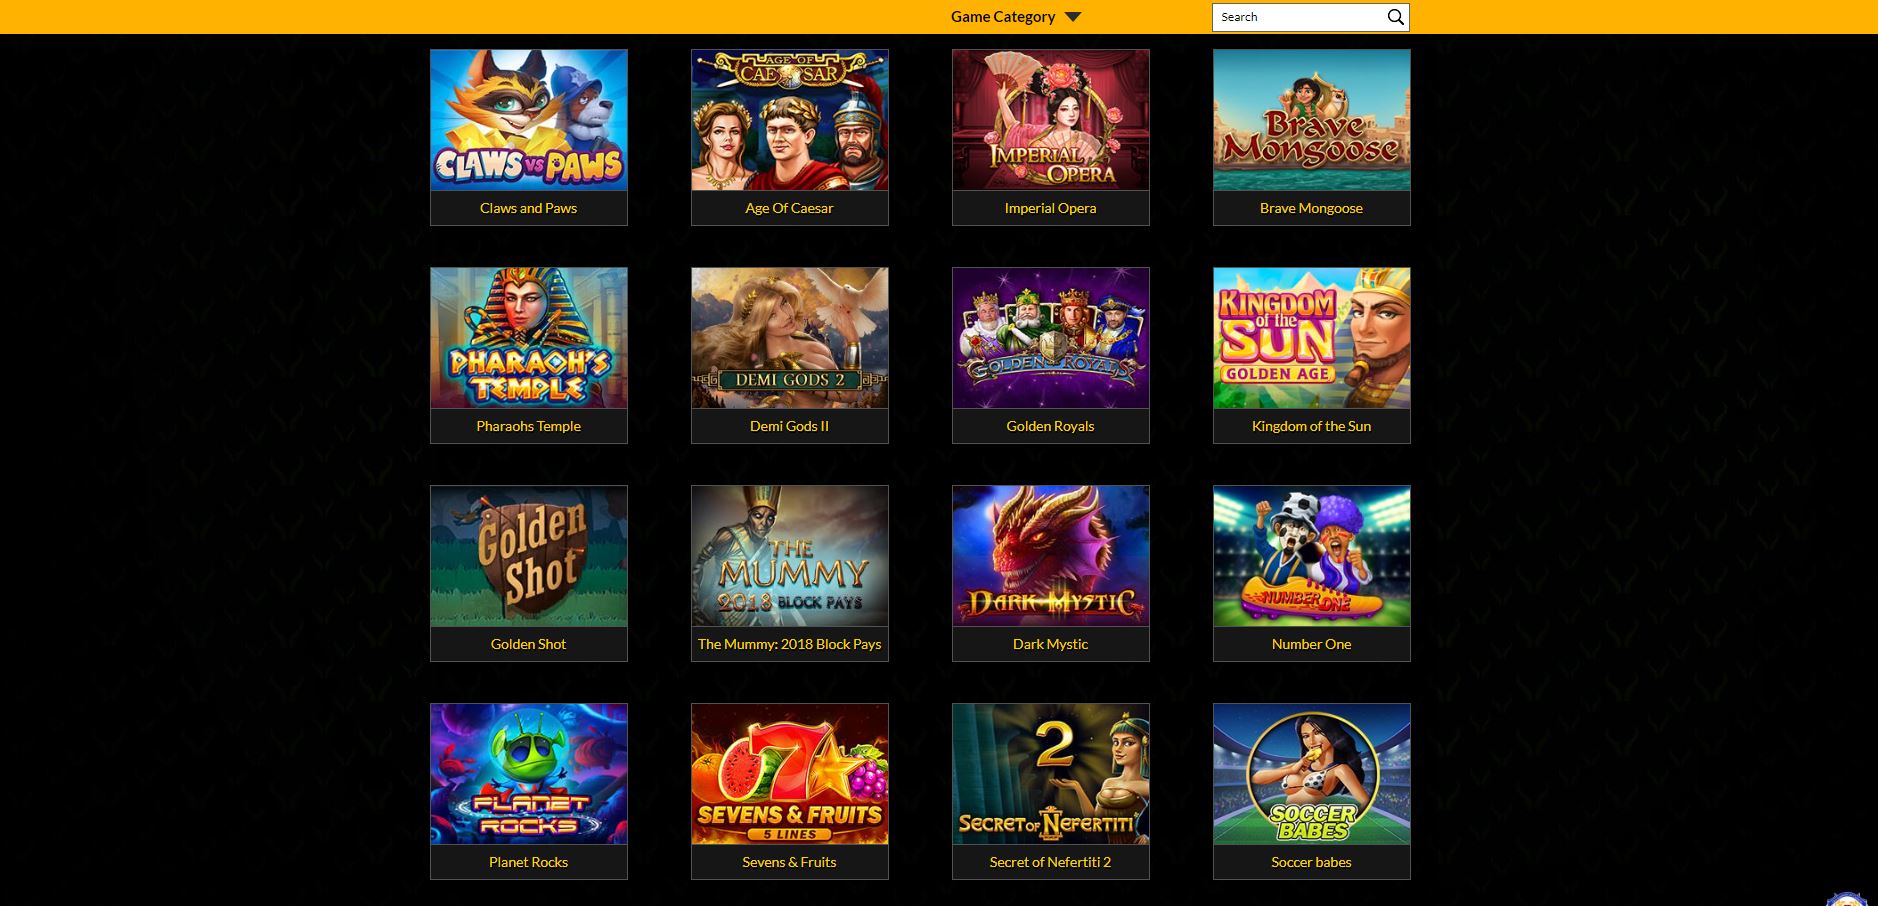Image resolution: width=1878 pixels, height=906 pixels.
Task: Select Kingdom of the Sun thumbnail
Action: click(1312, 338)
